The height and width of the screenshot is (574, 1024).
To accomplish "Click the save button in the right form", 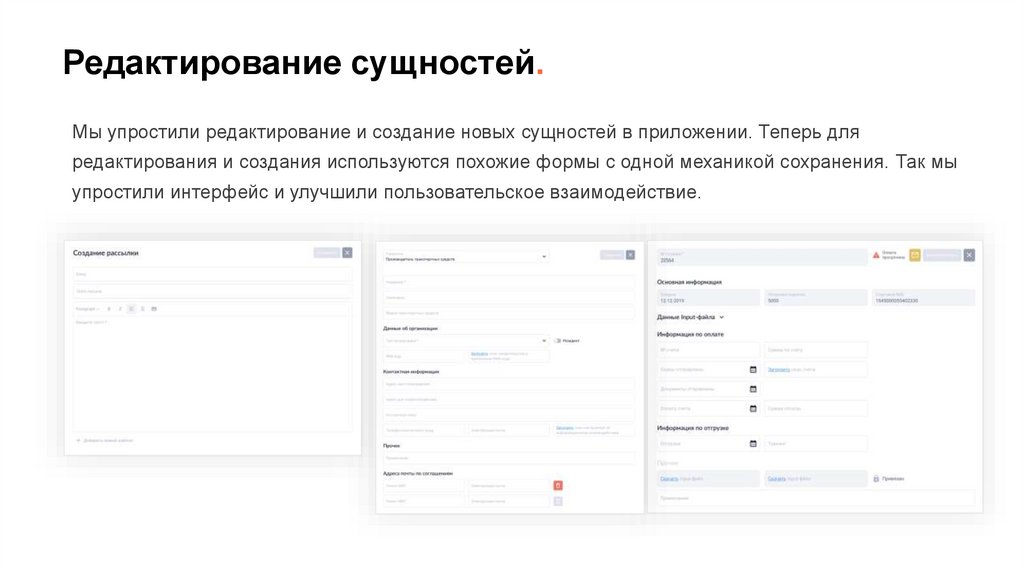I will (942, 255).
